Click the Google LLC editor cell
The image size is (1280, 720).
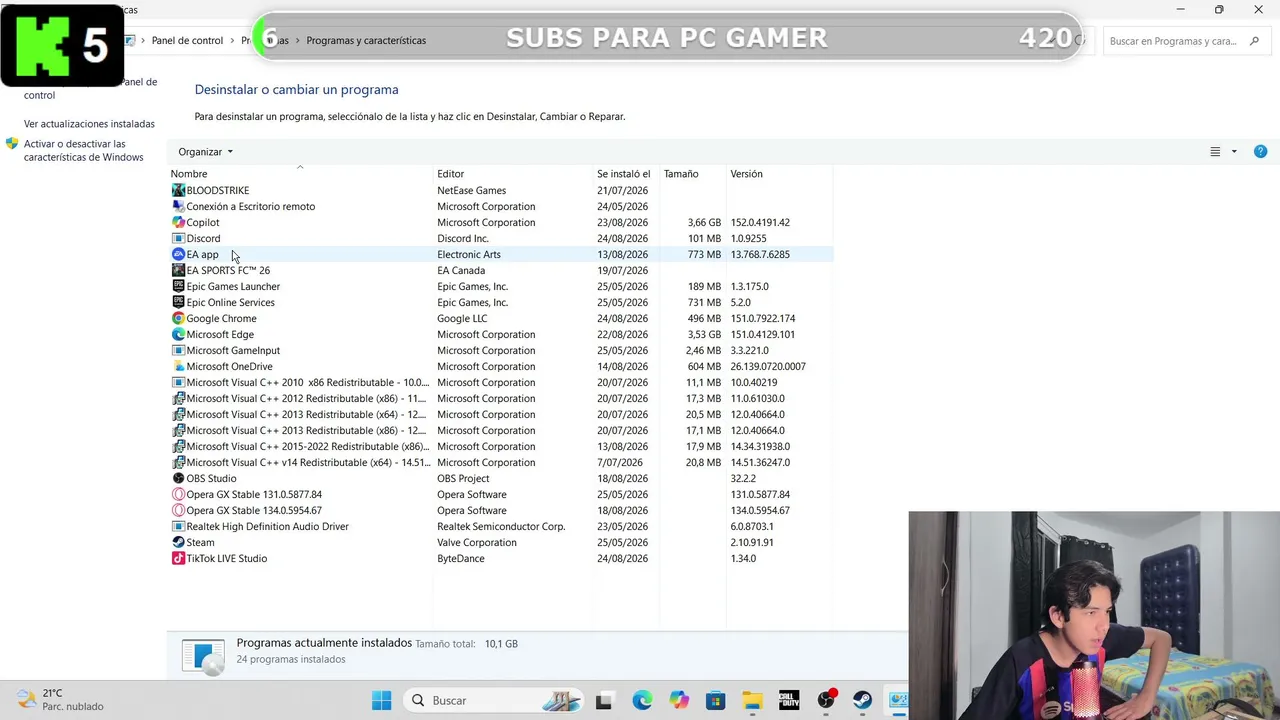pos(462,318)
